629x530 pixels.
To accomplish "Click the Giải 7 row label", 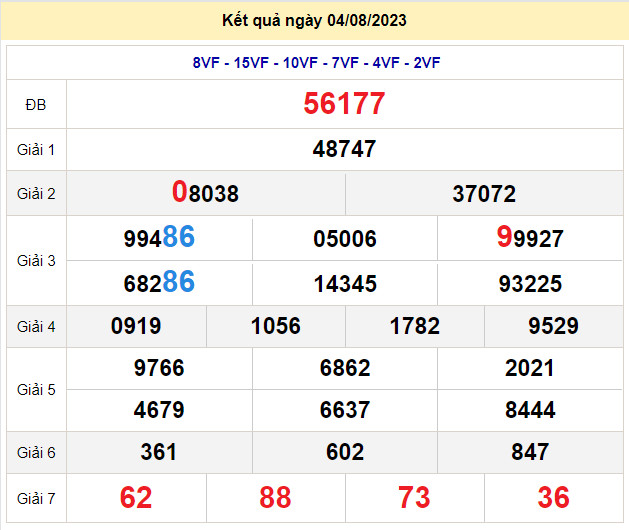I will [36, 499].
